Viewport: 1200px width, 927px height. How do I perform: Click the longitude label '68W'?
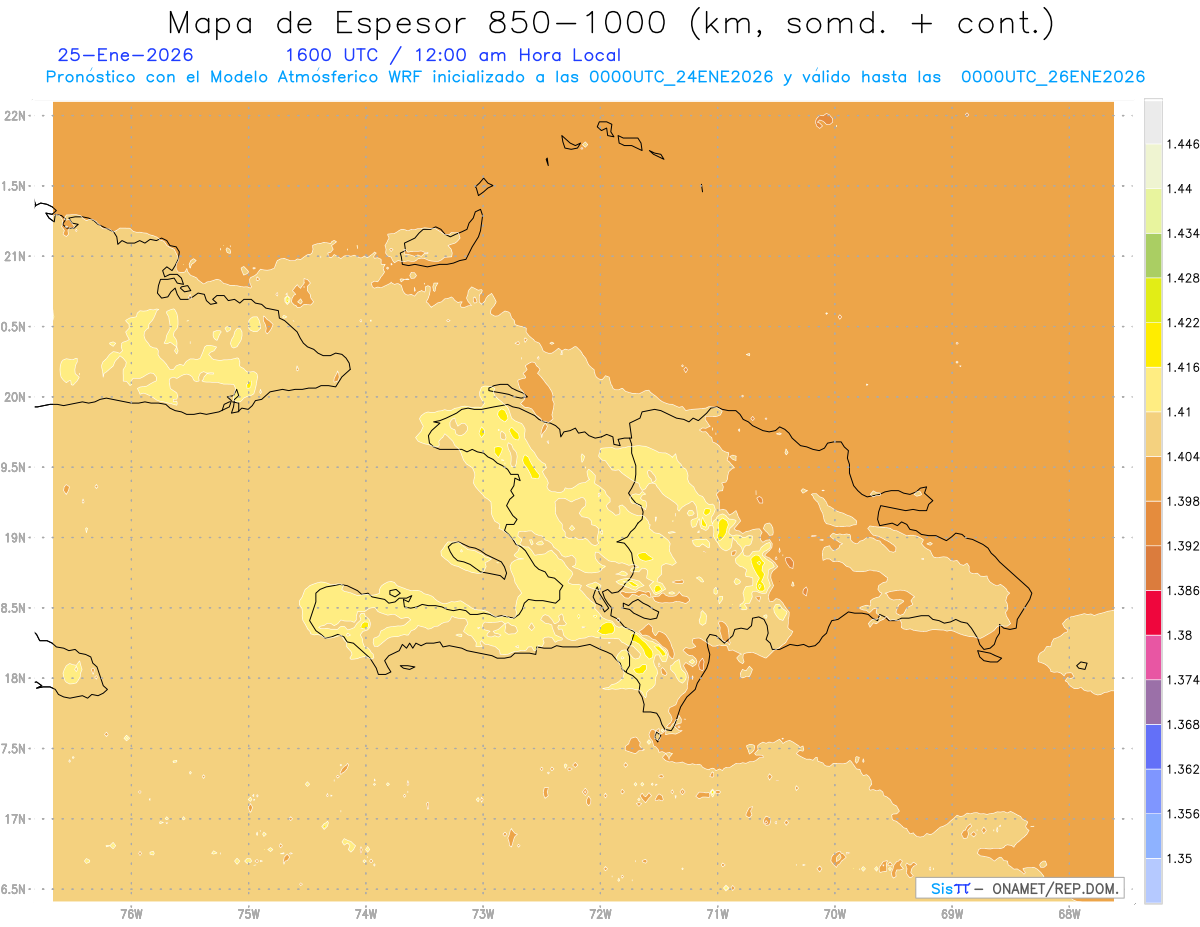[x=1069, y=914]
